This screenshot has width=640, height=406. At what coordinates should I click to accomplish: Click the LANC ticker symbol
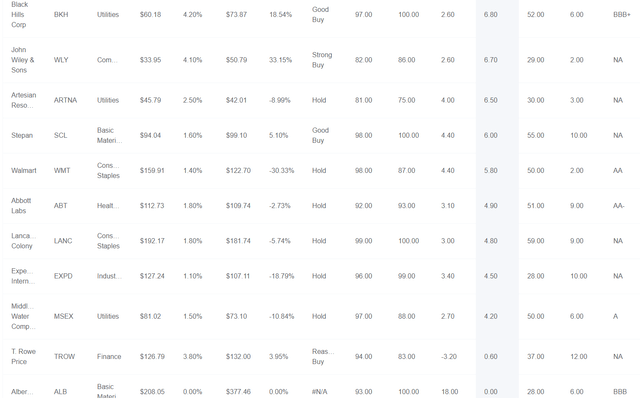click(x=63, y=241)
